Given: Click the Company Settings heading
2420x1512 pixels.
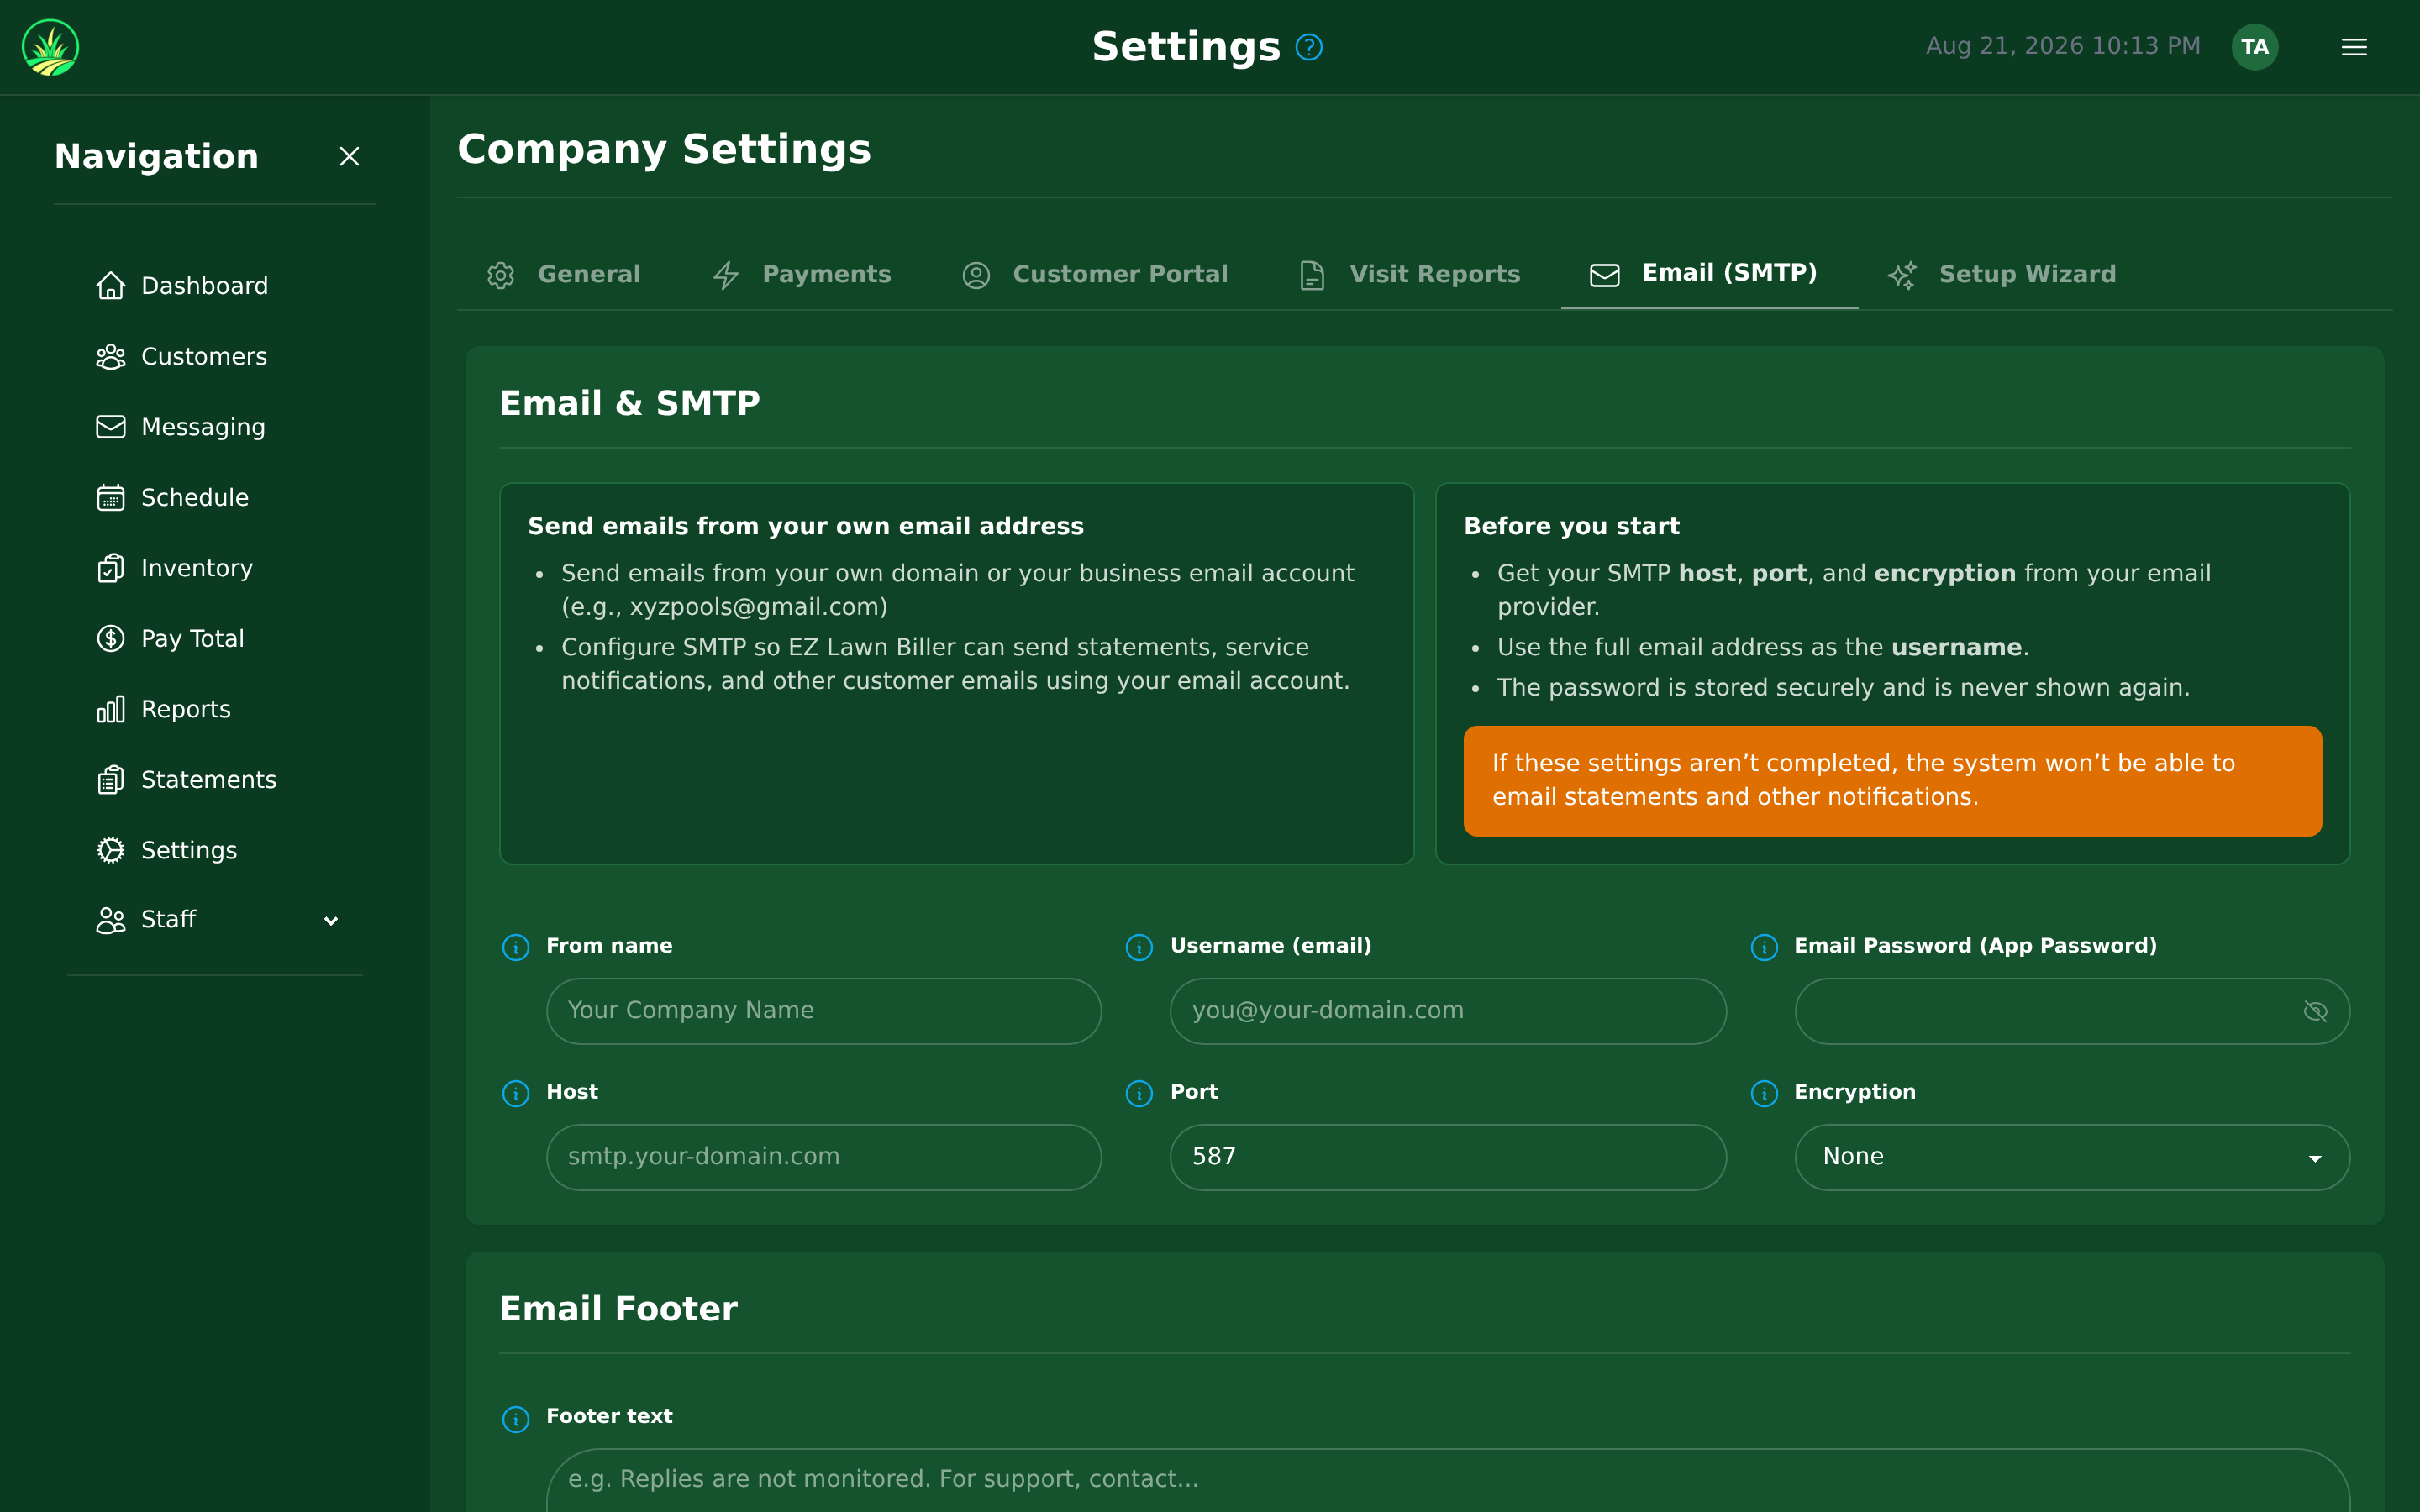Looking at the screenshot, I should click(664, 149).
